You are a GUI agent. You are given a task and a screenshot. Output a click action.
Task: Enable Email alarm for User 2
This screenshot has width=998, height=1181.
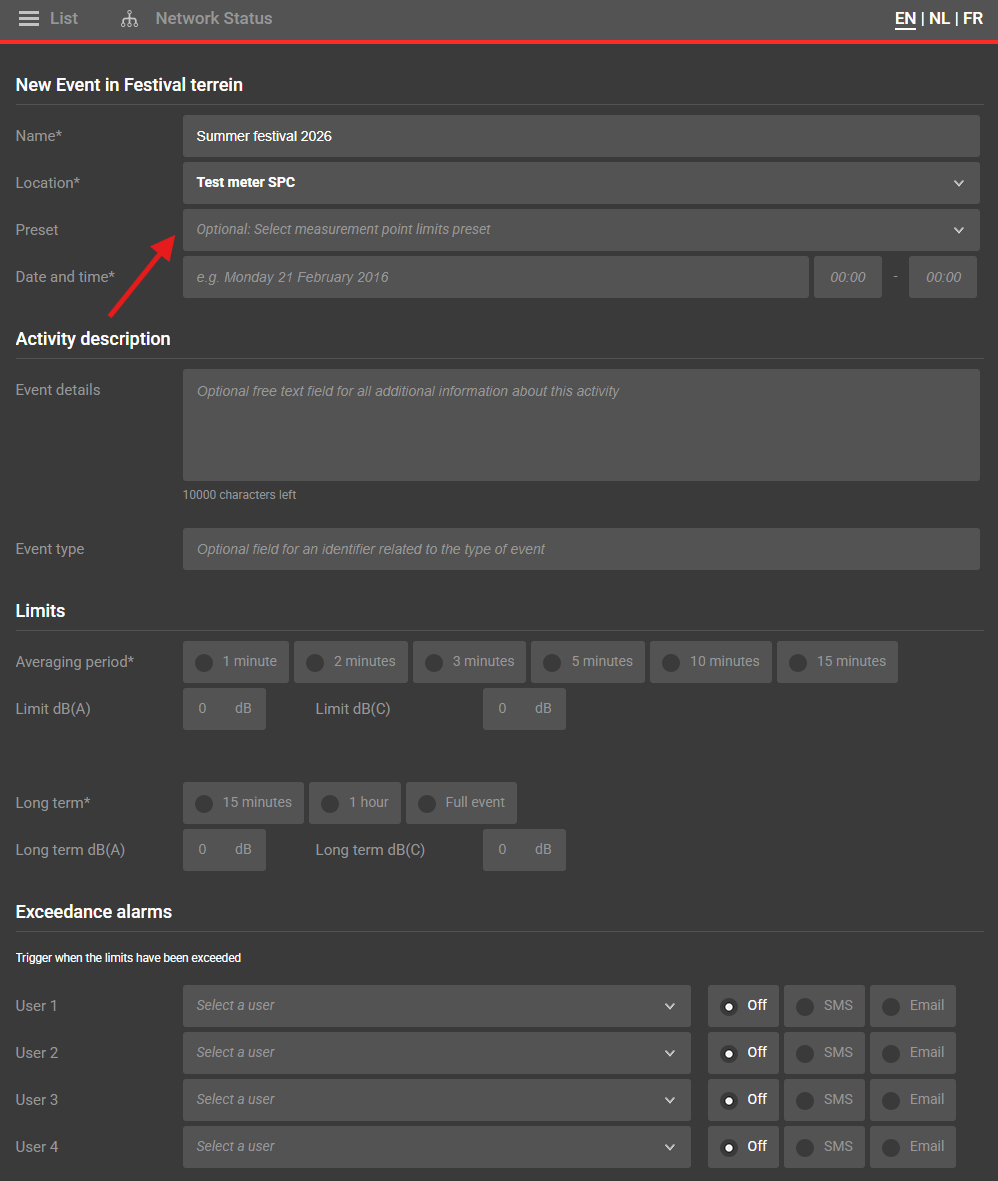pos(912,1053)
